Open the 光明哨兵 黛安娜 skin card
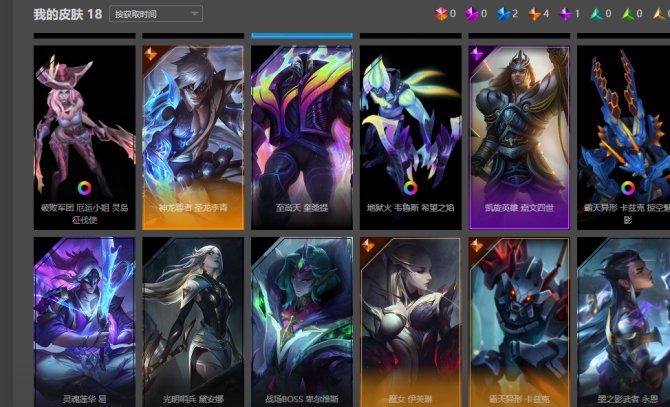 tap(193, 322)
